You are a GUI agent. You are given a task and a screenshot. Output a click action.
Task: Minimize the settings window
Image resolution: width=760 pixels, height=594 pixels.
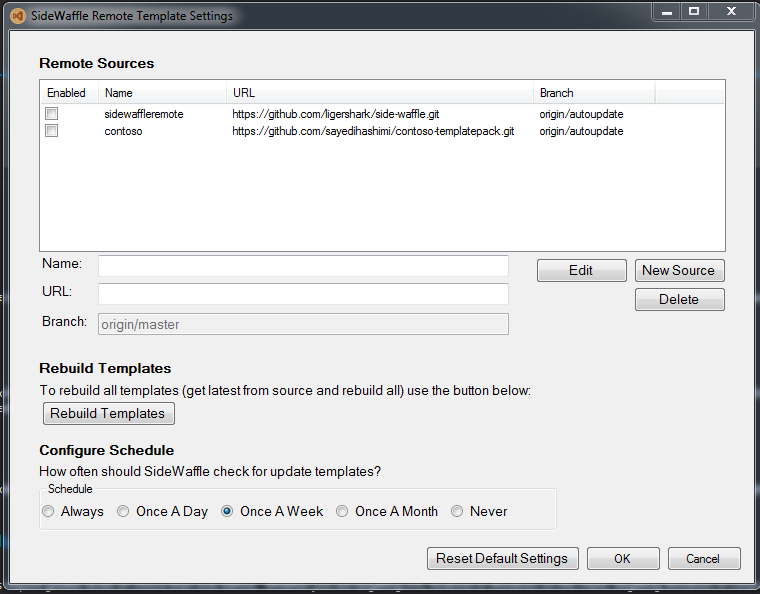pyautogui.click(x=667, y=12)
